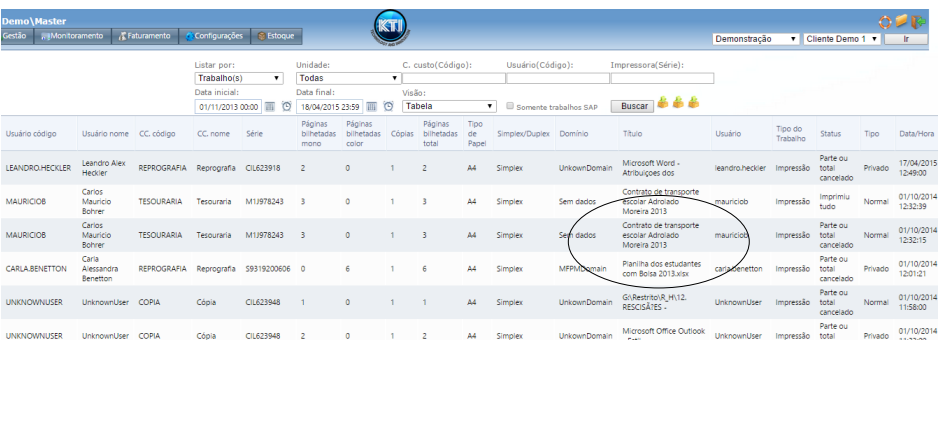Click Páginas bilhetadas total column header
This screenshot has height=435, width=943.
pyautogui.click(x=440, y=134)
